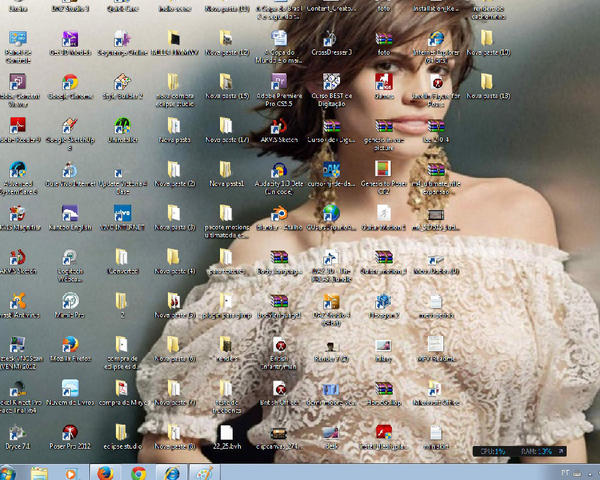The height and width of the screenshot is (480, 600).
Task: Open the folder named Nova pasta (15)
Action: click(227, 87)
